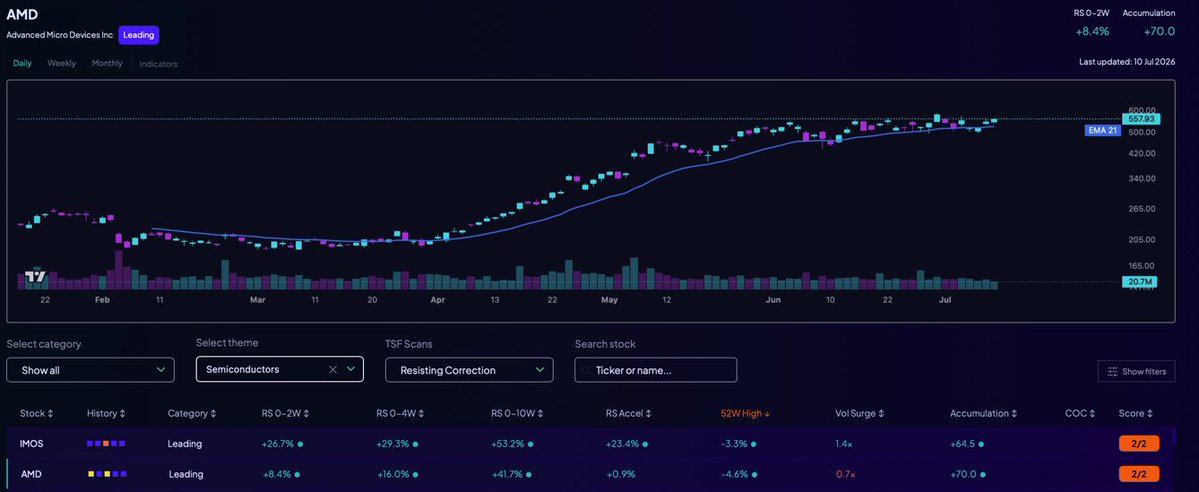Sort by COC column header
1199x492 pixels.
coord(1079,413)
